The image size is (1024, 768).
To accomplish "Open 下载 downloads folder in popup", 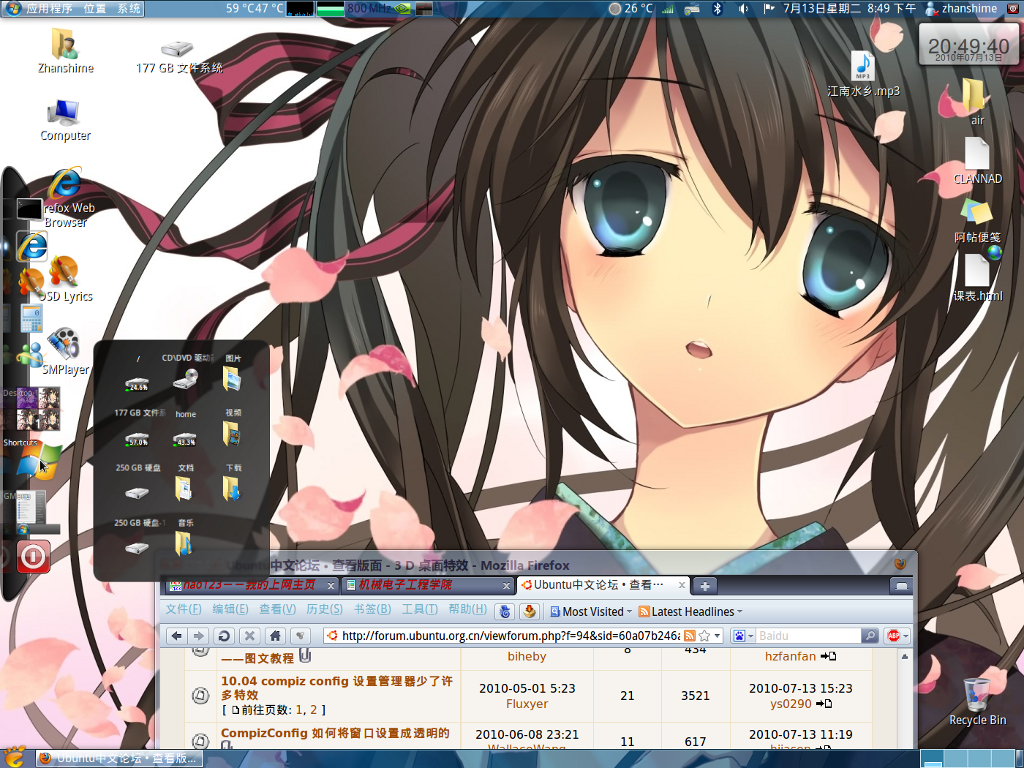I will pyautogui.click(x=232, y=489).
